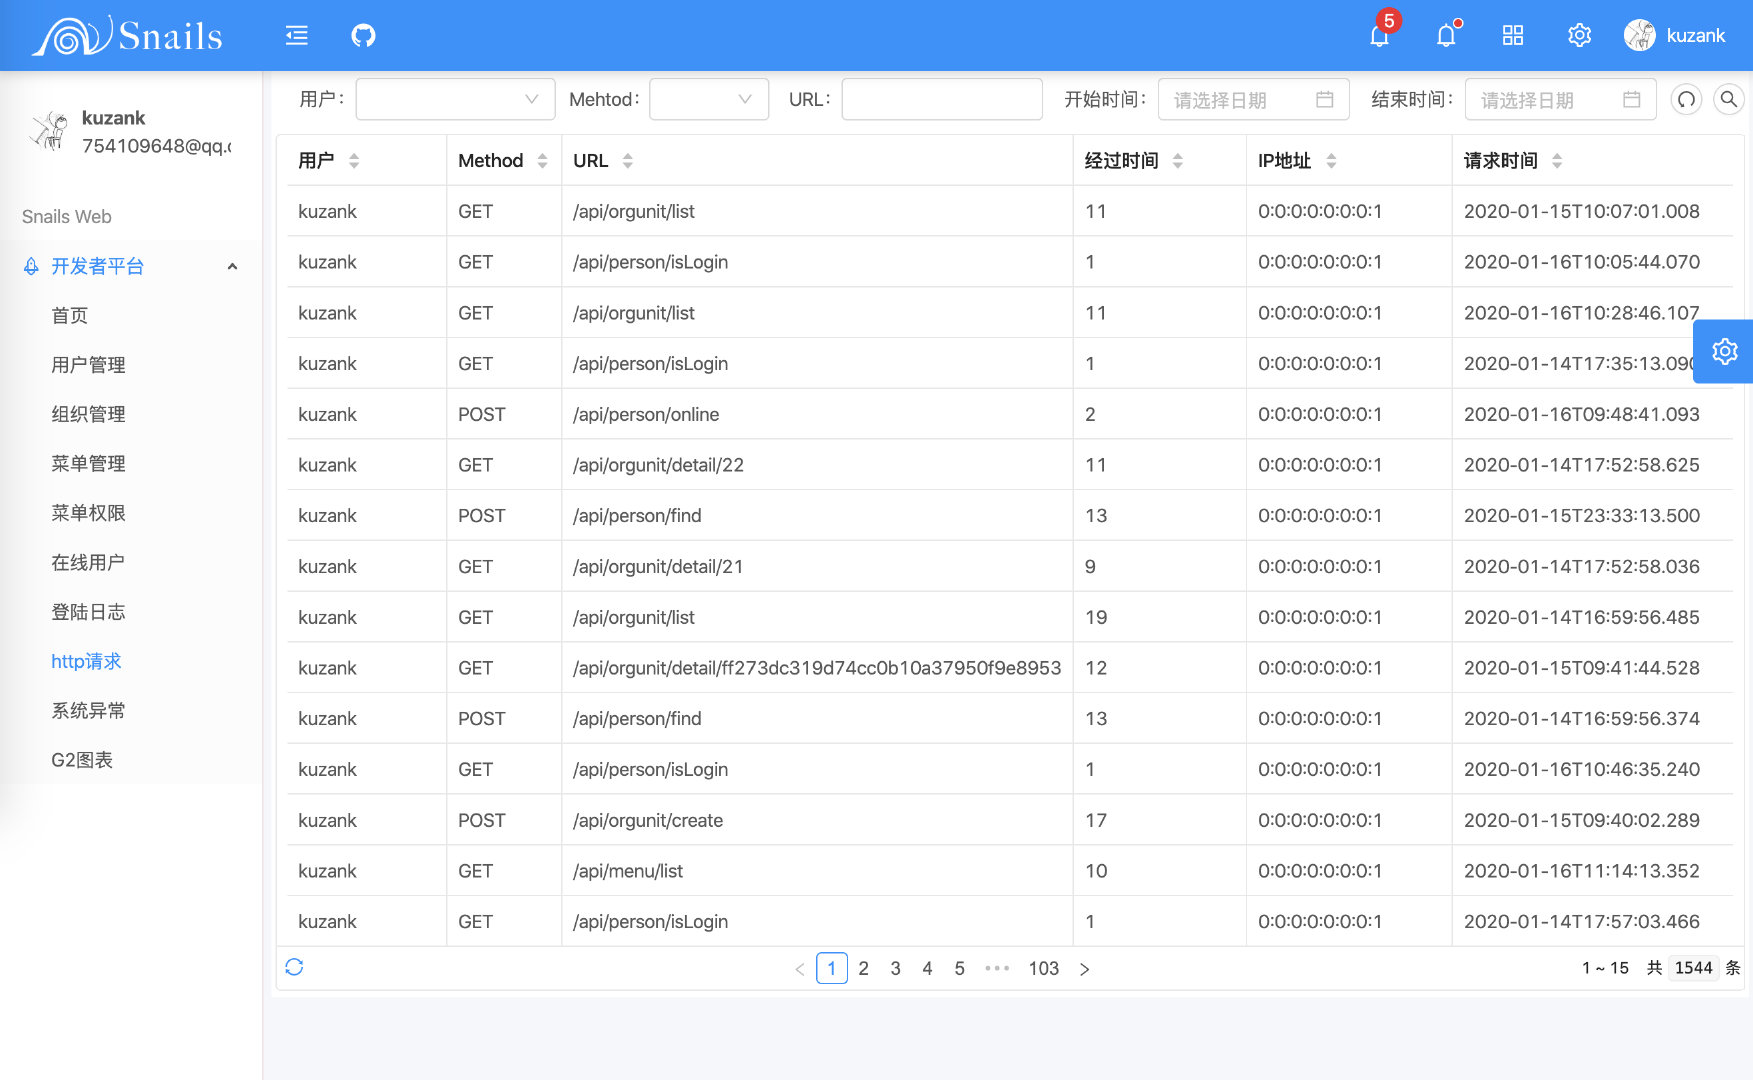The image size is (1753, 1080).
Task: Open 用户管理 in the sidebar
Action: pyautogui.click(x=88, y=365)
